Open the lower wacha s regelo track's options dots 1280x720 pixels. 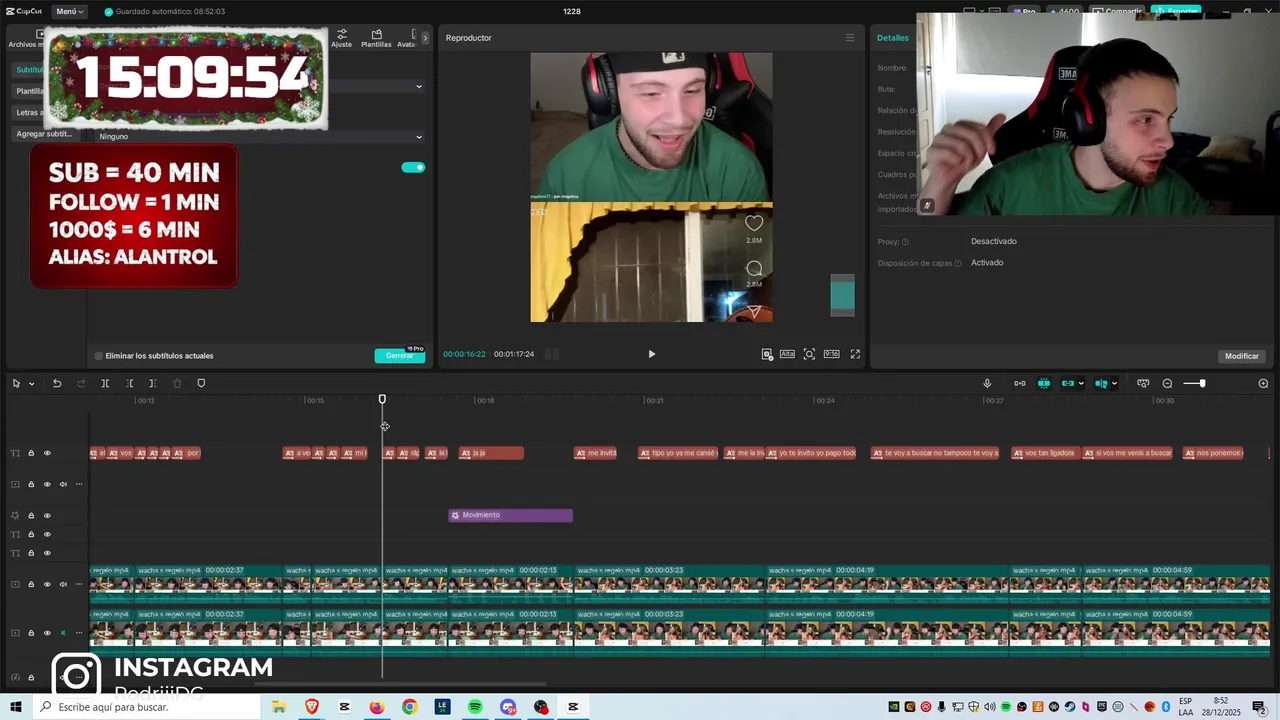(x=79, y=633)
